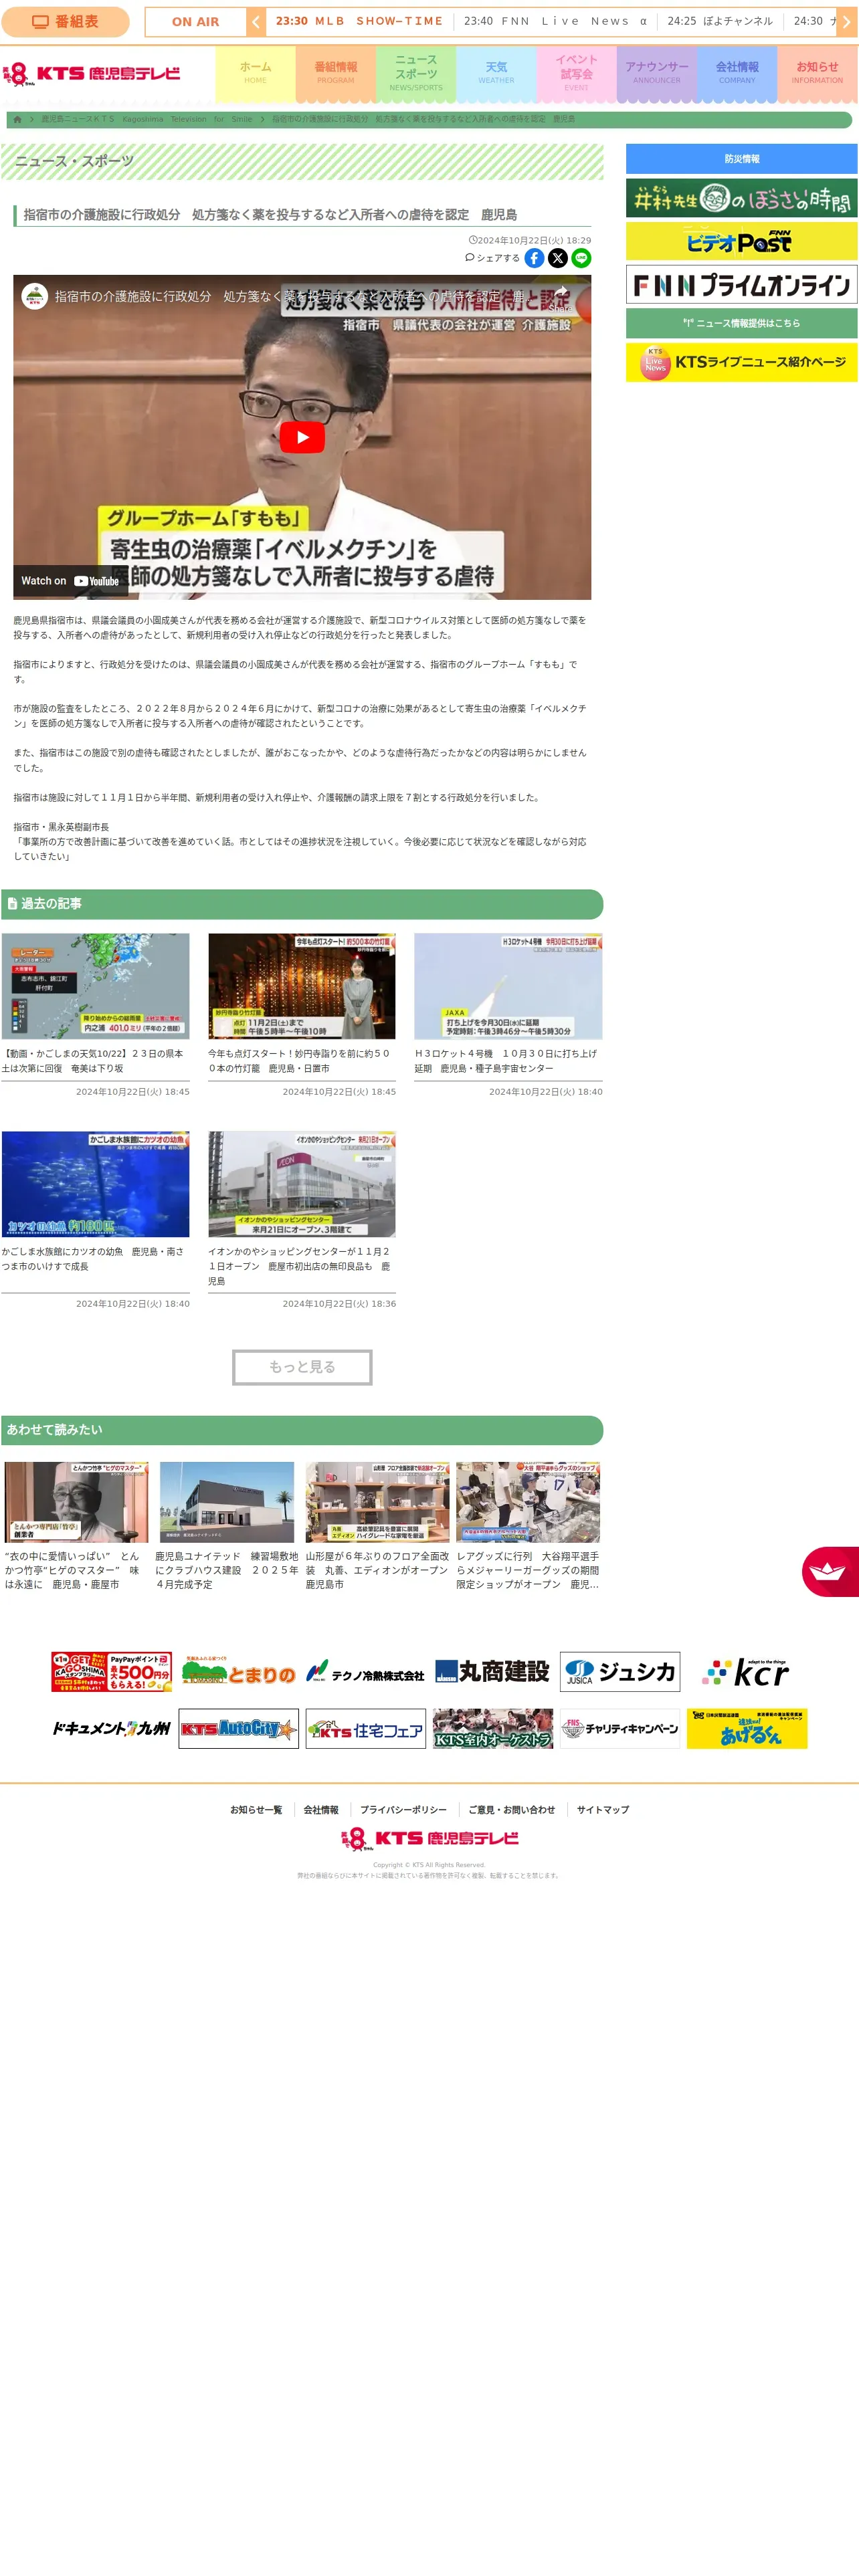Open FNNプライムオンライン banner

741,284
